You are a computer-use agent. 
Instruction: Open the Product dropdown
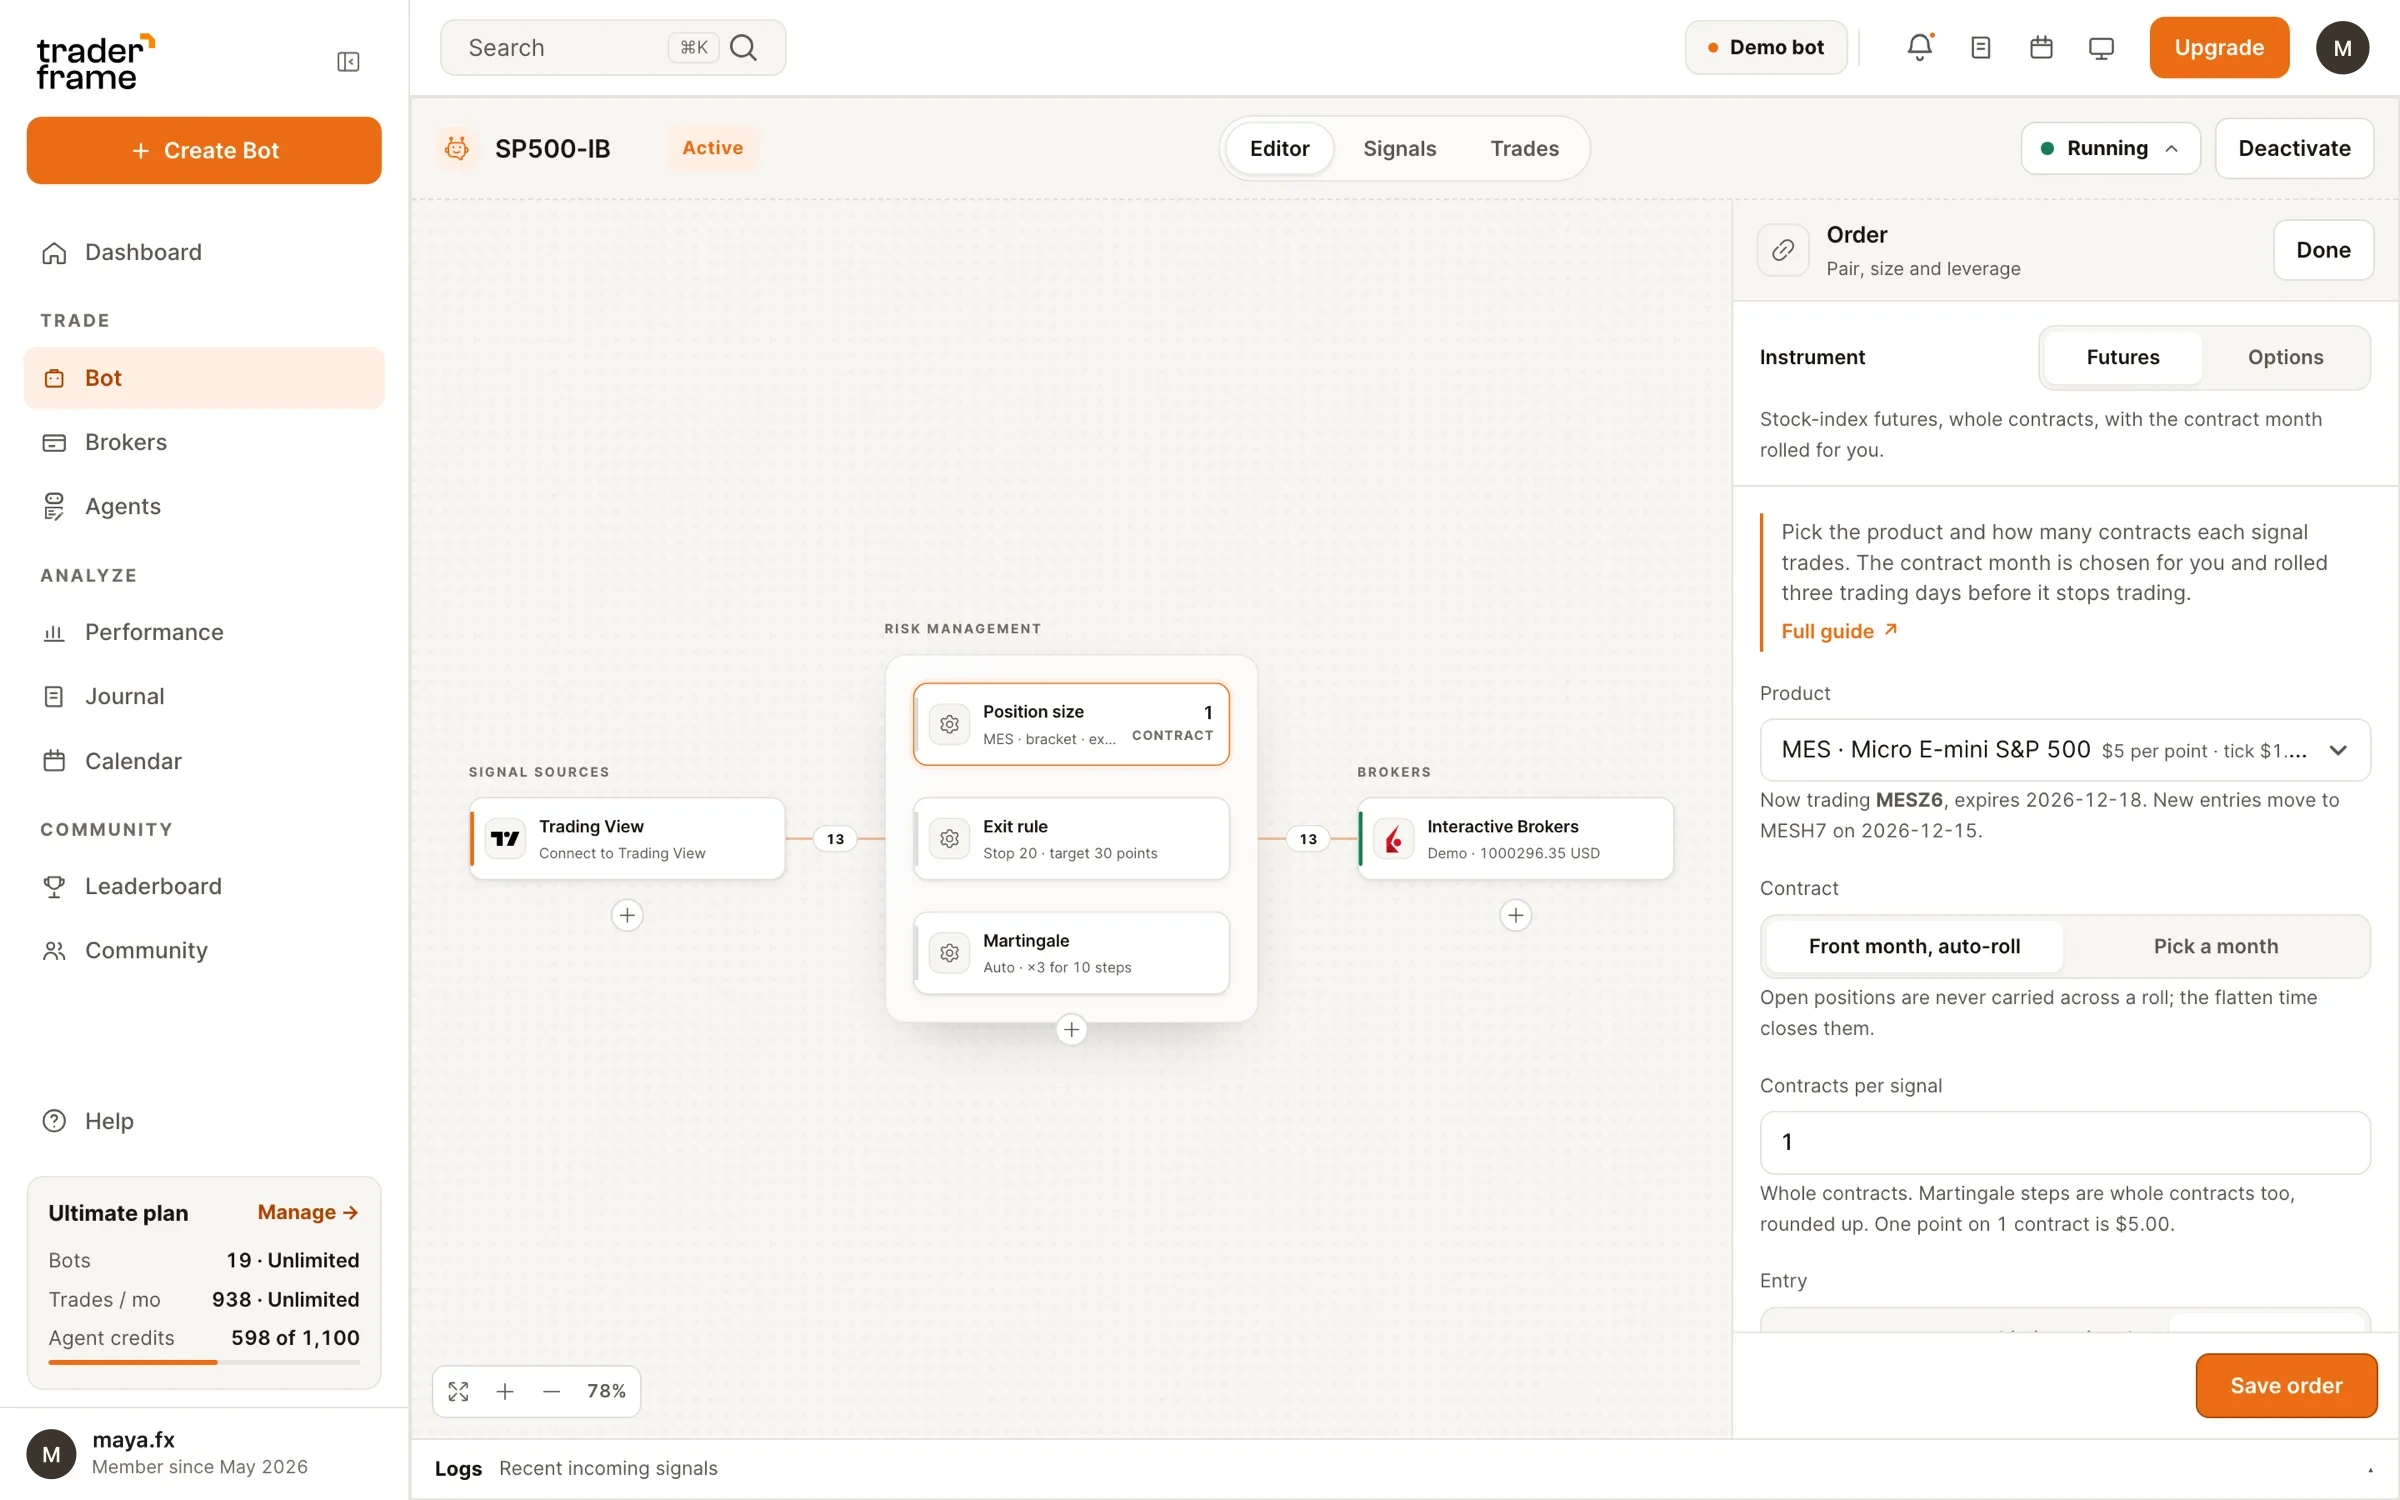2065,750
